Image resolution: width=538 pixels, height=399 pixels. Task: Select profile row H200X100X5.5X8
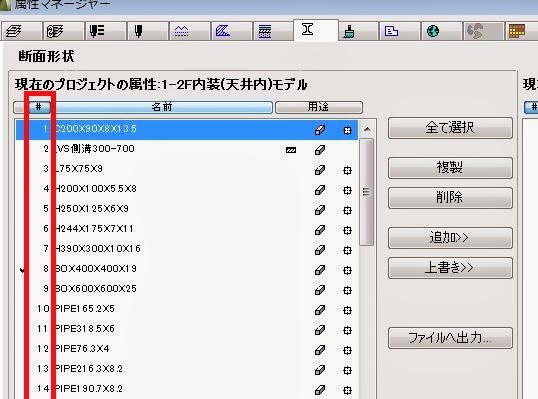coord(187,189)
